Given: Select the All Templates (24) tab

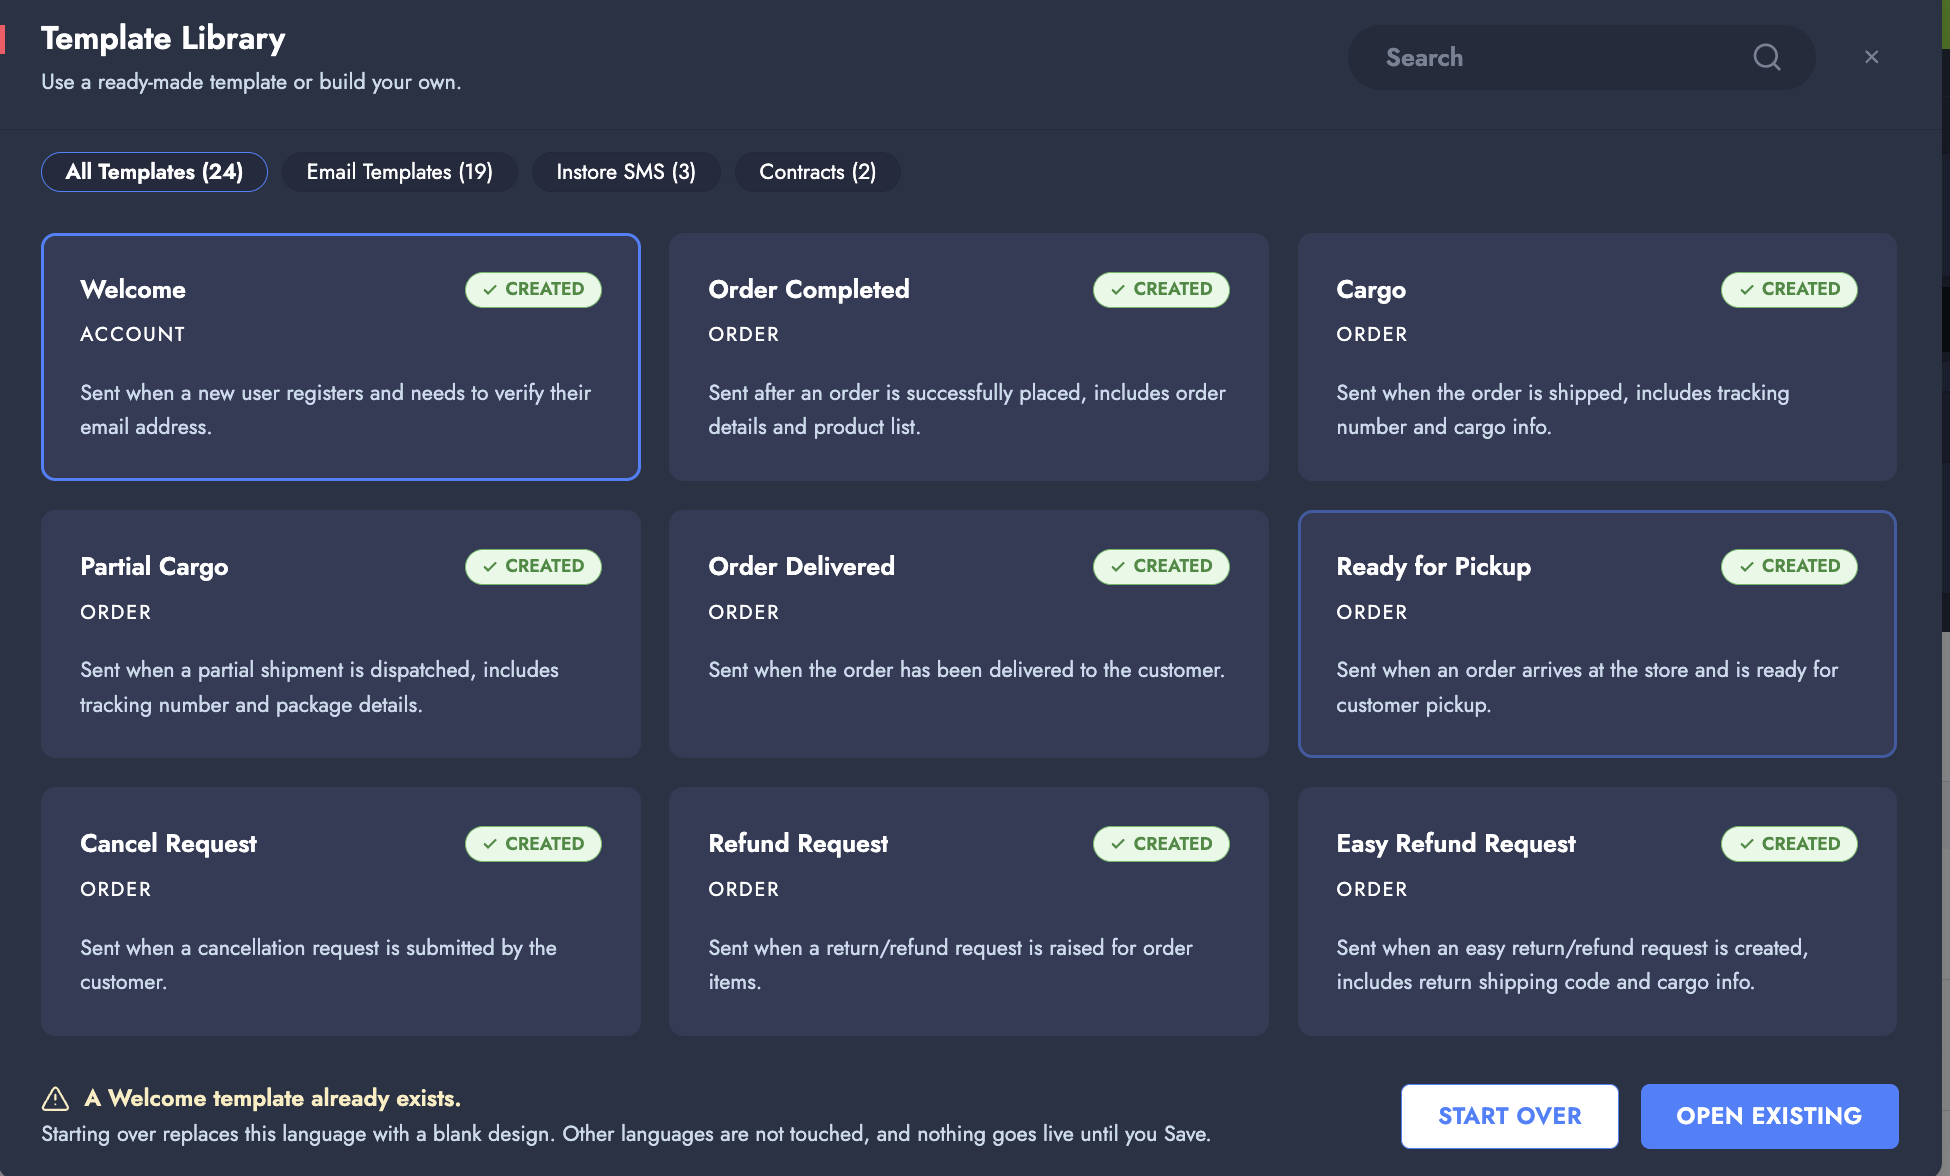Looking at the screenshot, I should 154,172.
